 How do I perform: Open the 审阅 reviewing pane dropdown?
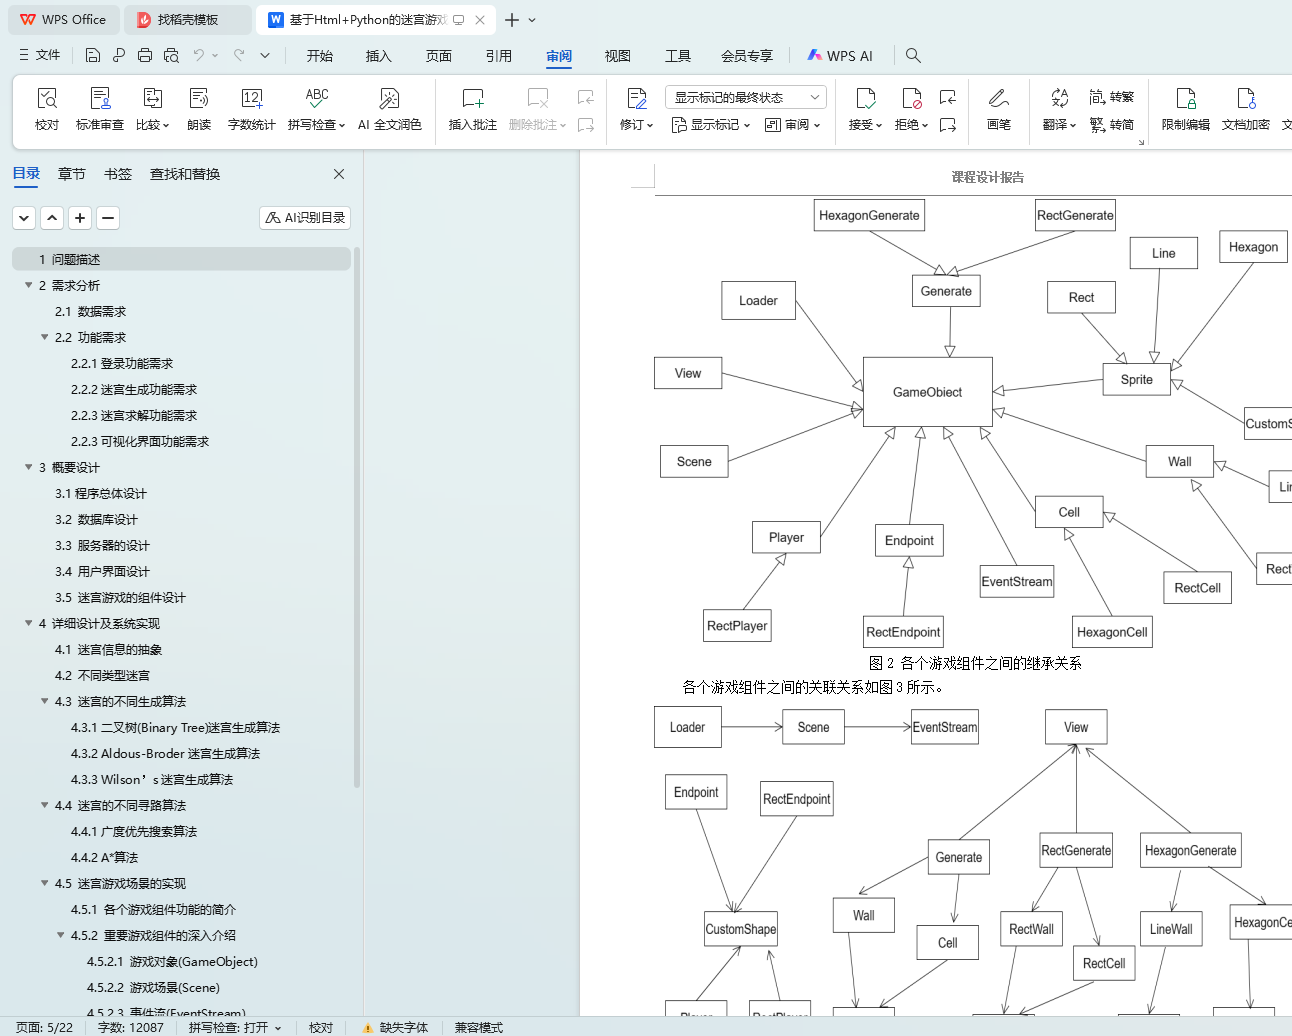(793, 125)
